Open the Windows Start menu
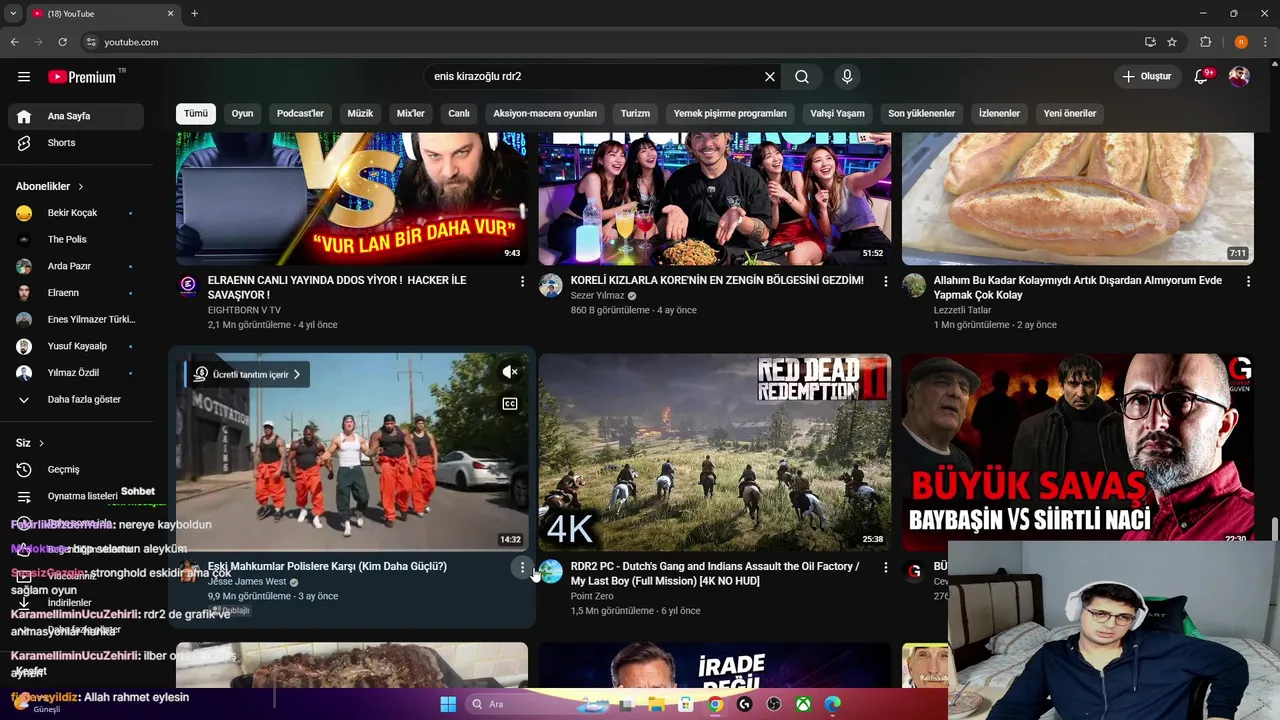This screenshot has height=720, width=1280. (x=447, y=704)
